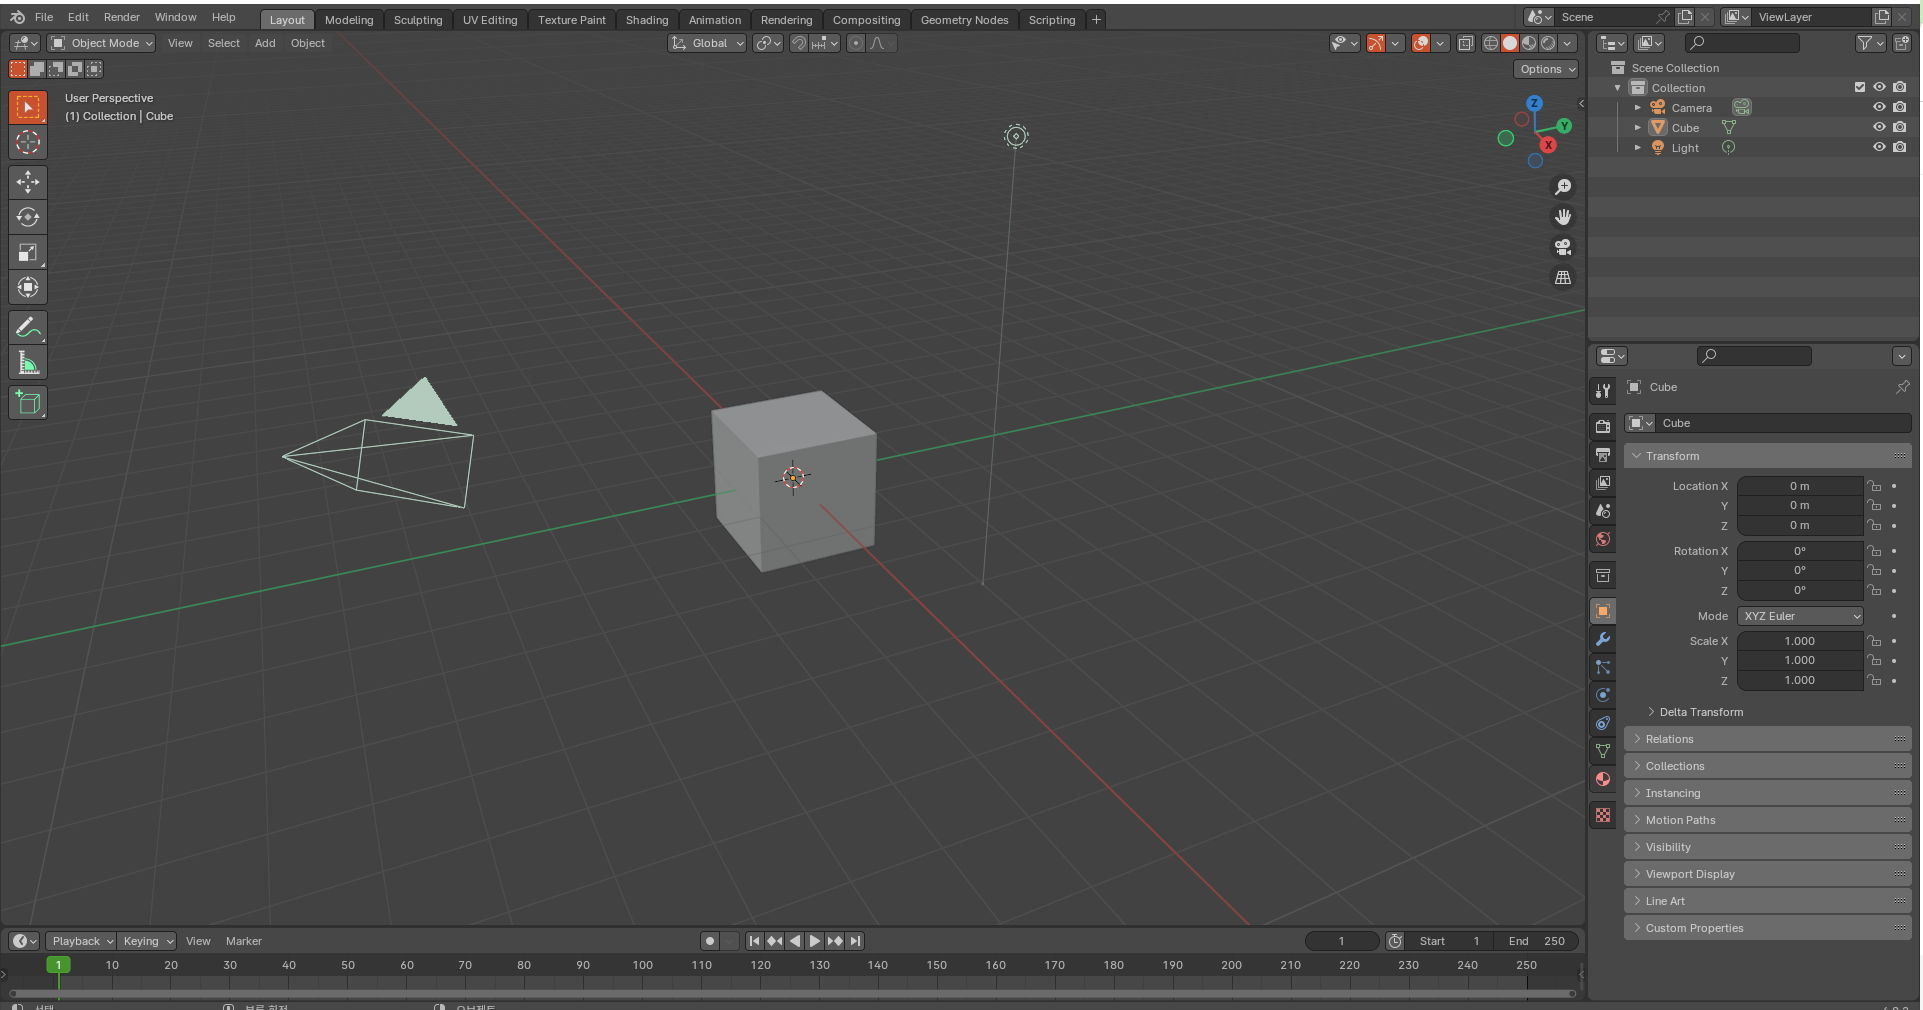The height and width of the screenshot is (1010, 1923).
Task: Open the Modifiers wrench tab
Action: [1603, 639]
